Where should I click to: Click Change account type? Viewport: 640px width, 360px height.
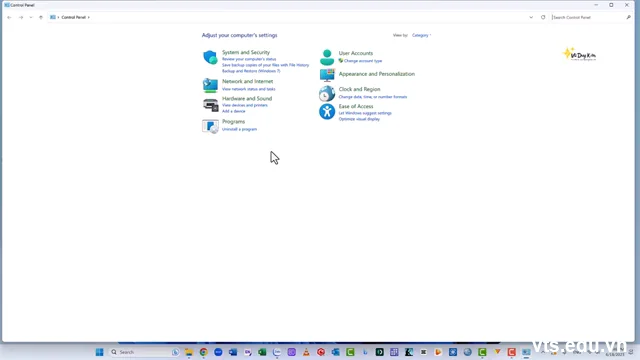click(363, 61)
